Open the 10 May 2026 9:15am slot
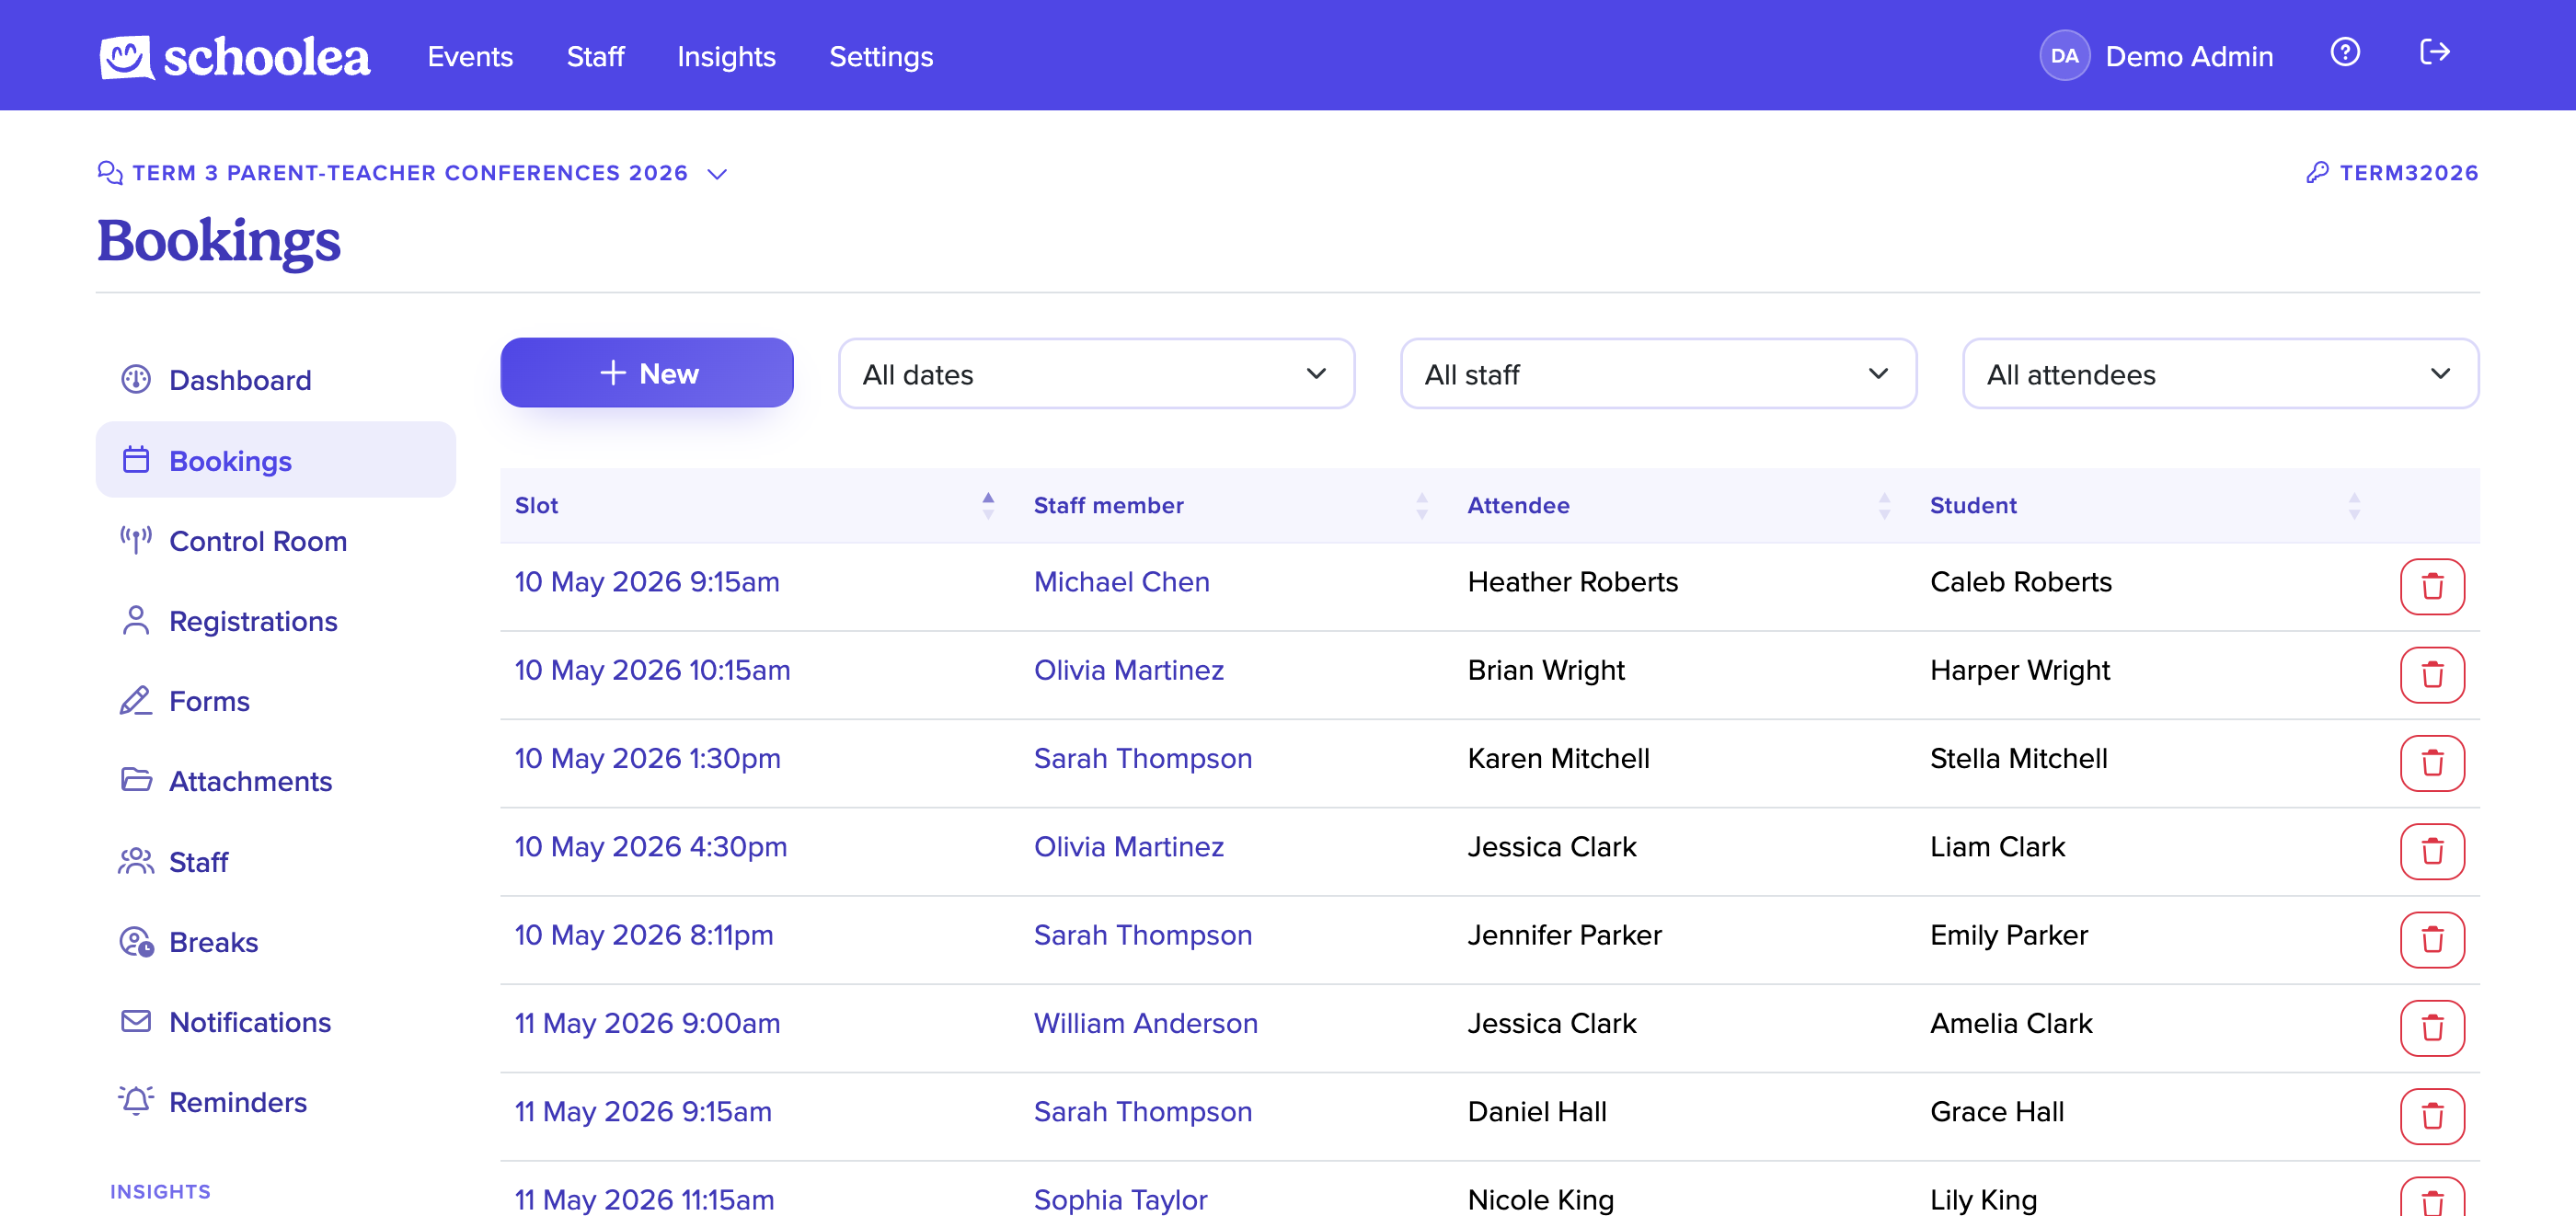The image size is (2576, 1216). pos(647,582)
